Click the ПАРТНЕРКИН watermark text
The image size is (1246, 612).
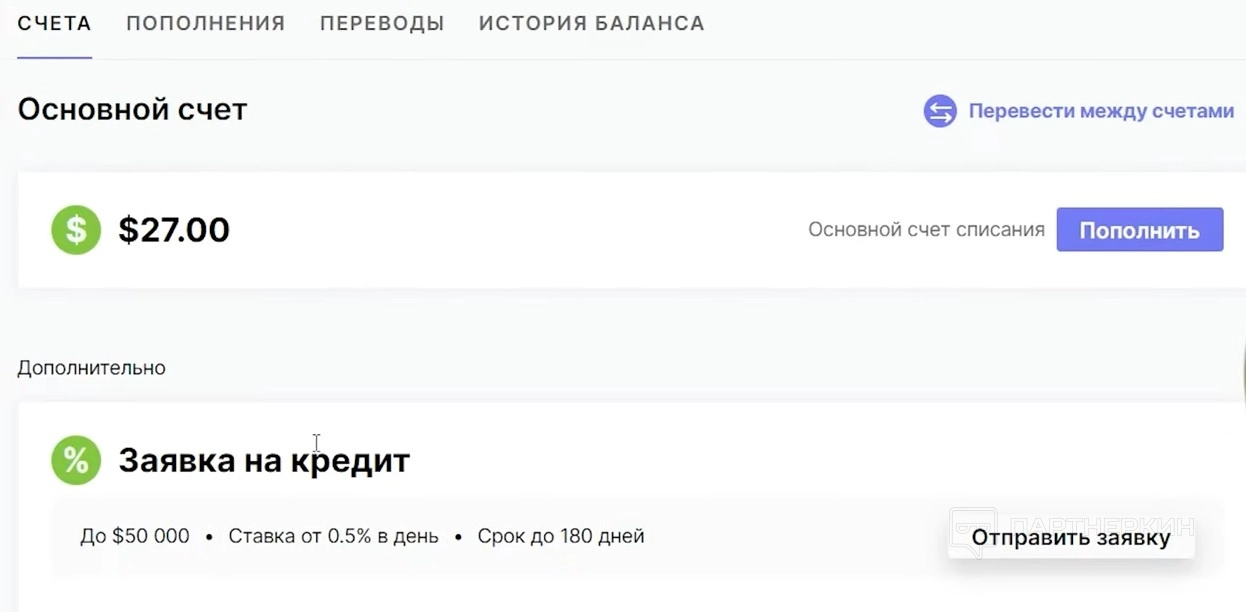1100,522
